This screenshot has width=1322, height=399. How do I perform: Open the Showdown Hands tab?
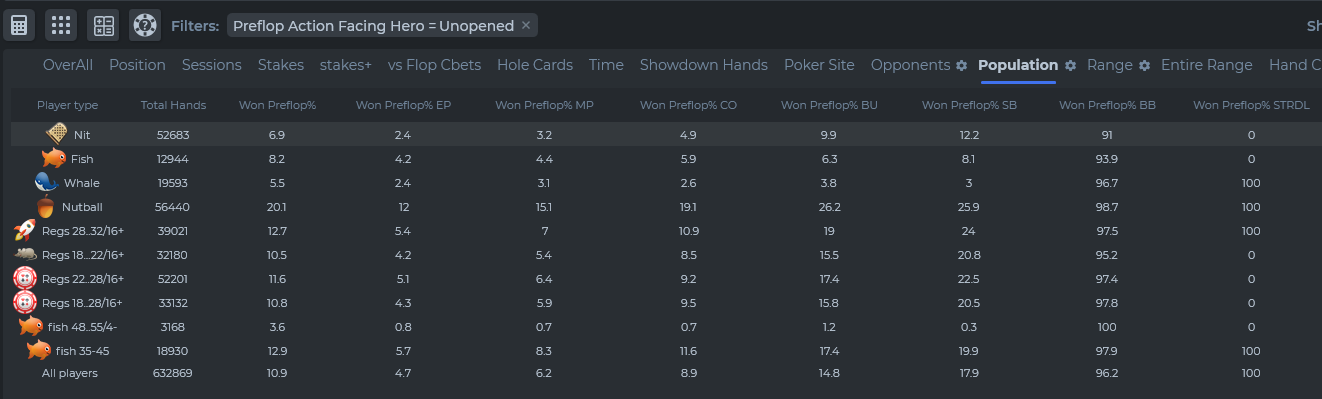(704, 65)
